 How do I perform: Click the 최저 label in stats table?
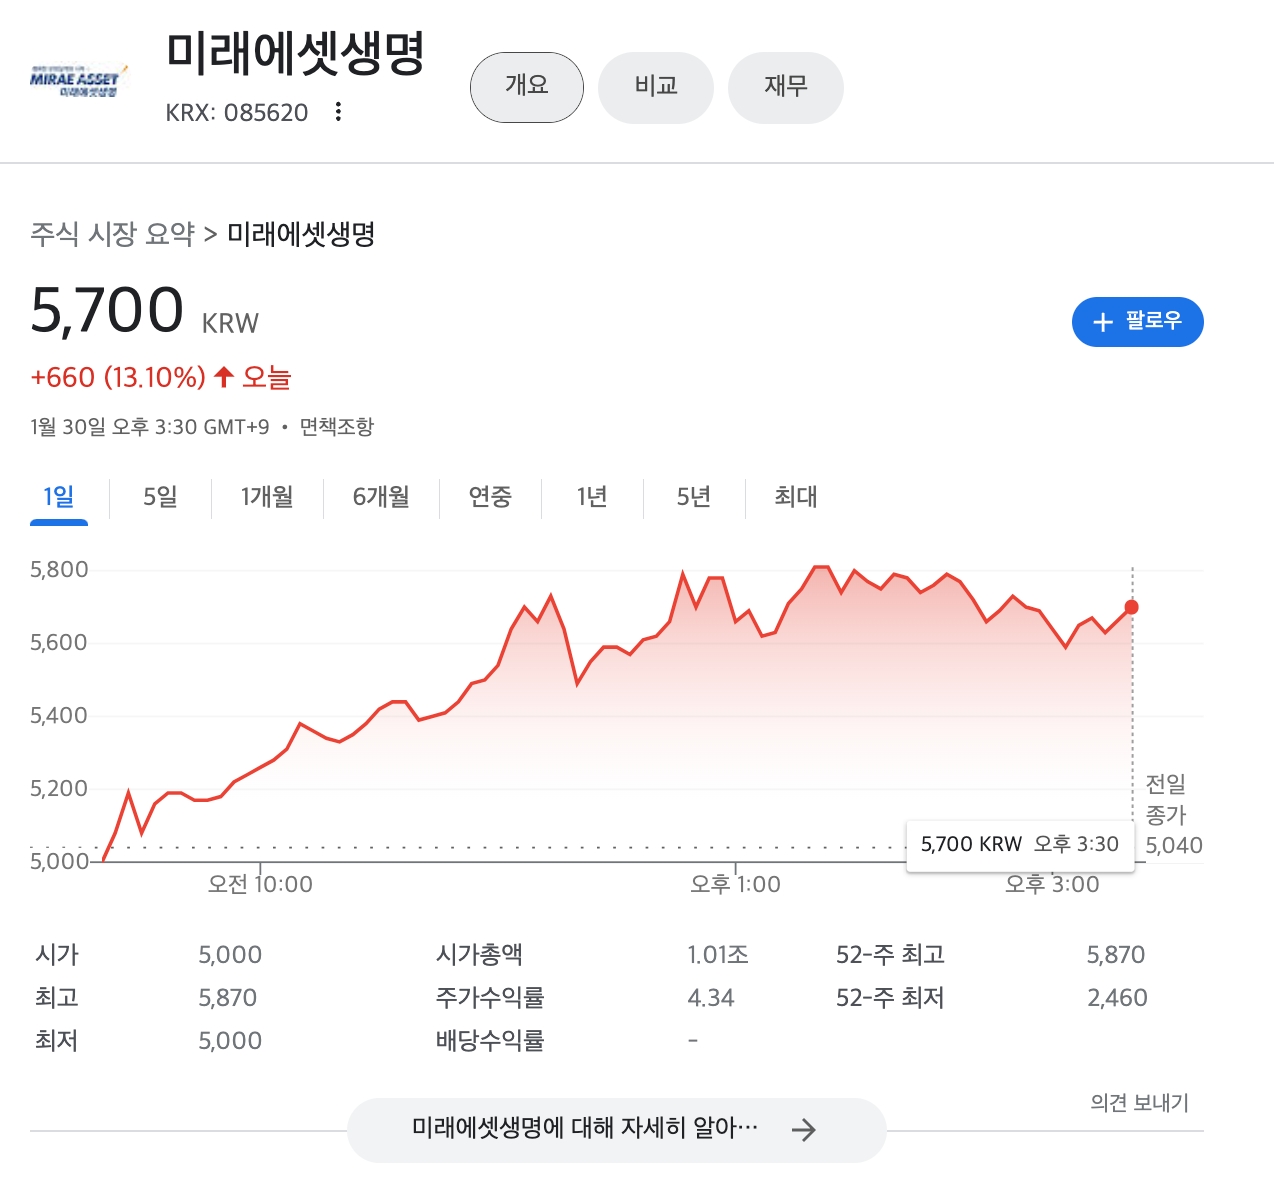(57, 1041)
